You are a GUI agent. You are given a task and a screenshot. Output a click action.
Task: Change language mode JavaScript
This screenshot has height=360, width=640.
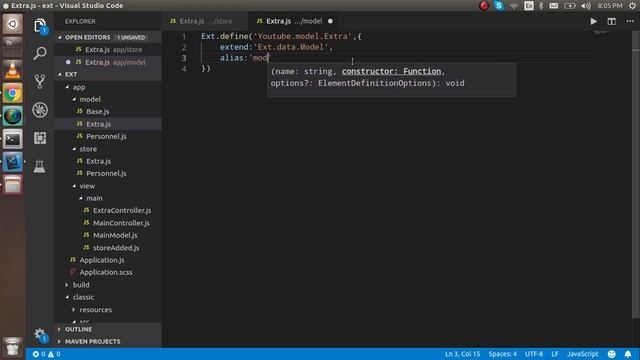[x=582, y=354]
